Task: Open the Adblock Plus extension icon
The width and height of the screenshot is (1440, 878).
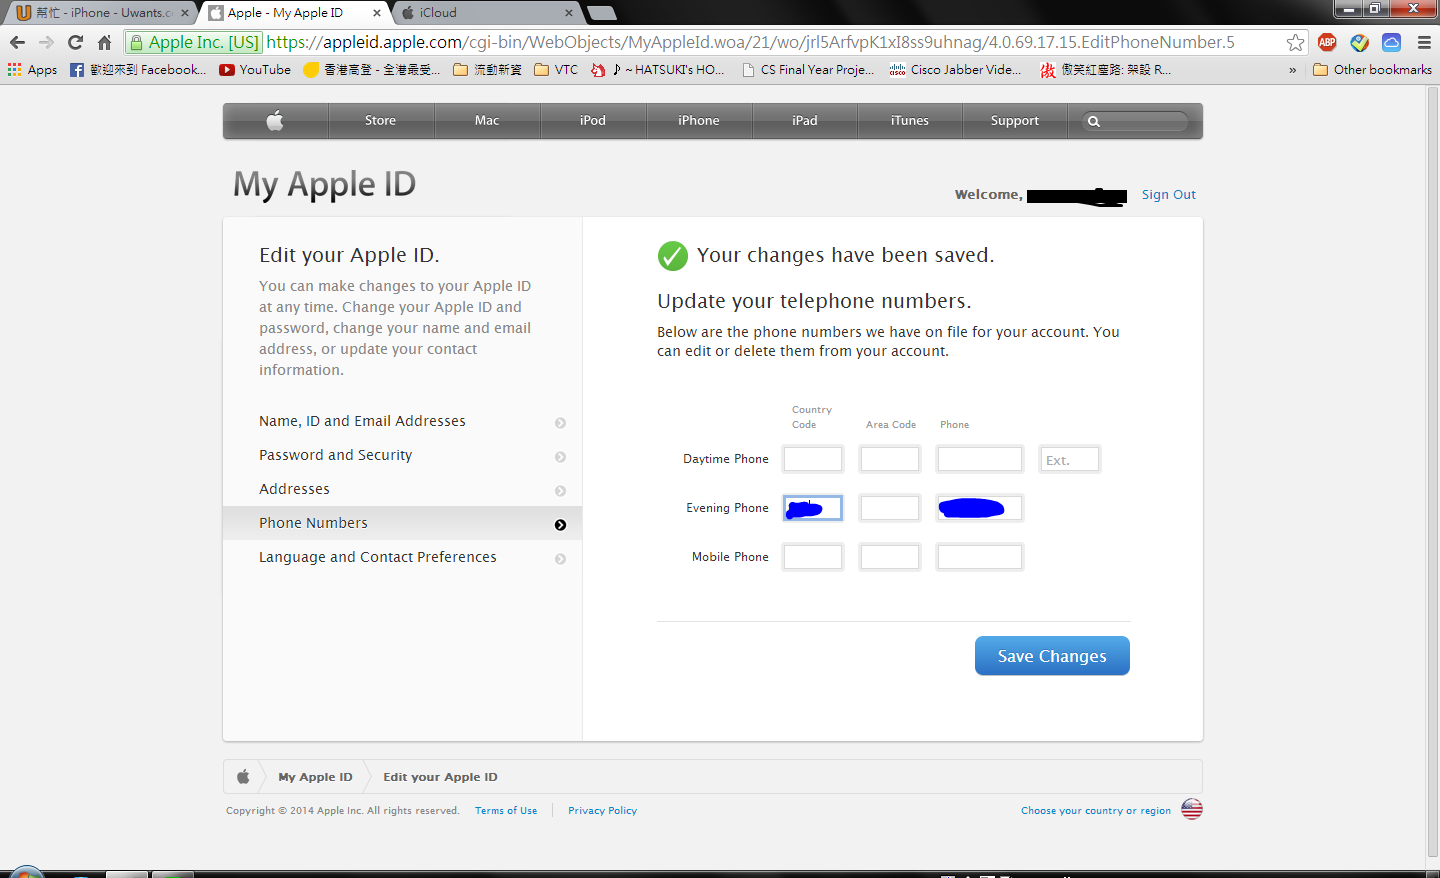Action: [x=1327, y=42]
